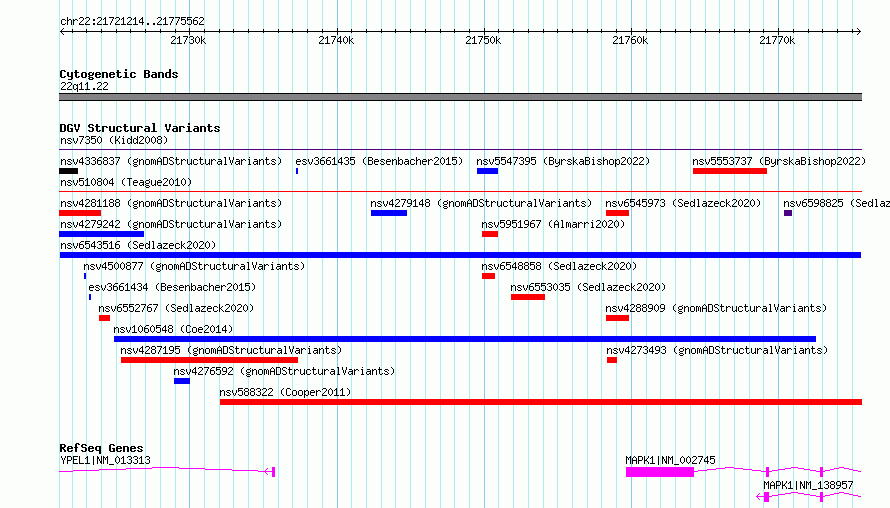
Task: Click the nsv4279148 blue variant bar
Action: (x=389, y=213)
